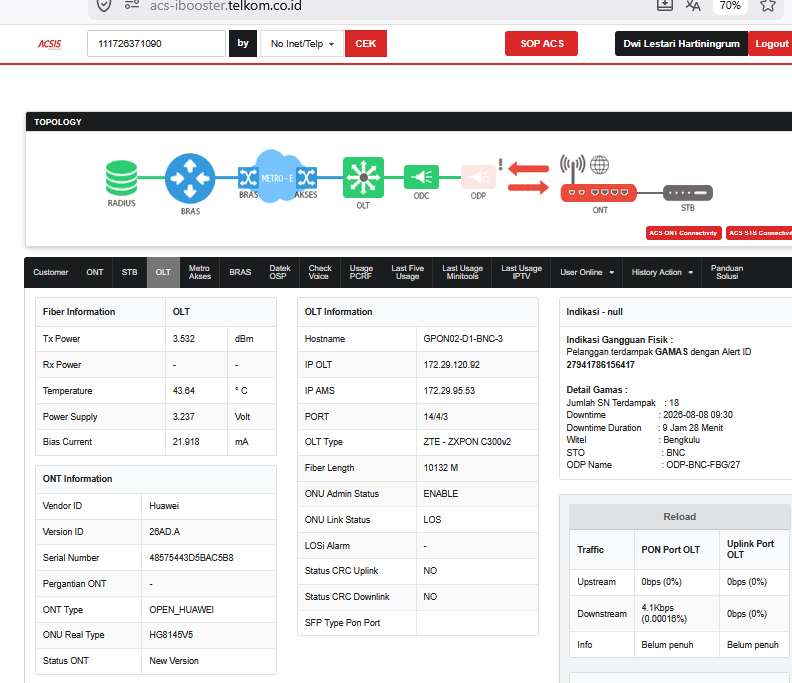792x683 pixels.
Task: Select the grey STB device icon
Action: click(x=688, y=192)
